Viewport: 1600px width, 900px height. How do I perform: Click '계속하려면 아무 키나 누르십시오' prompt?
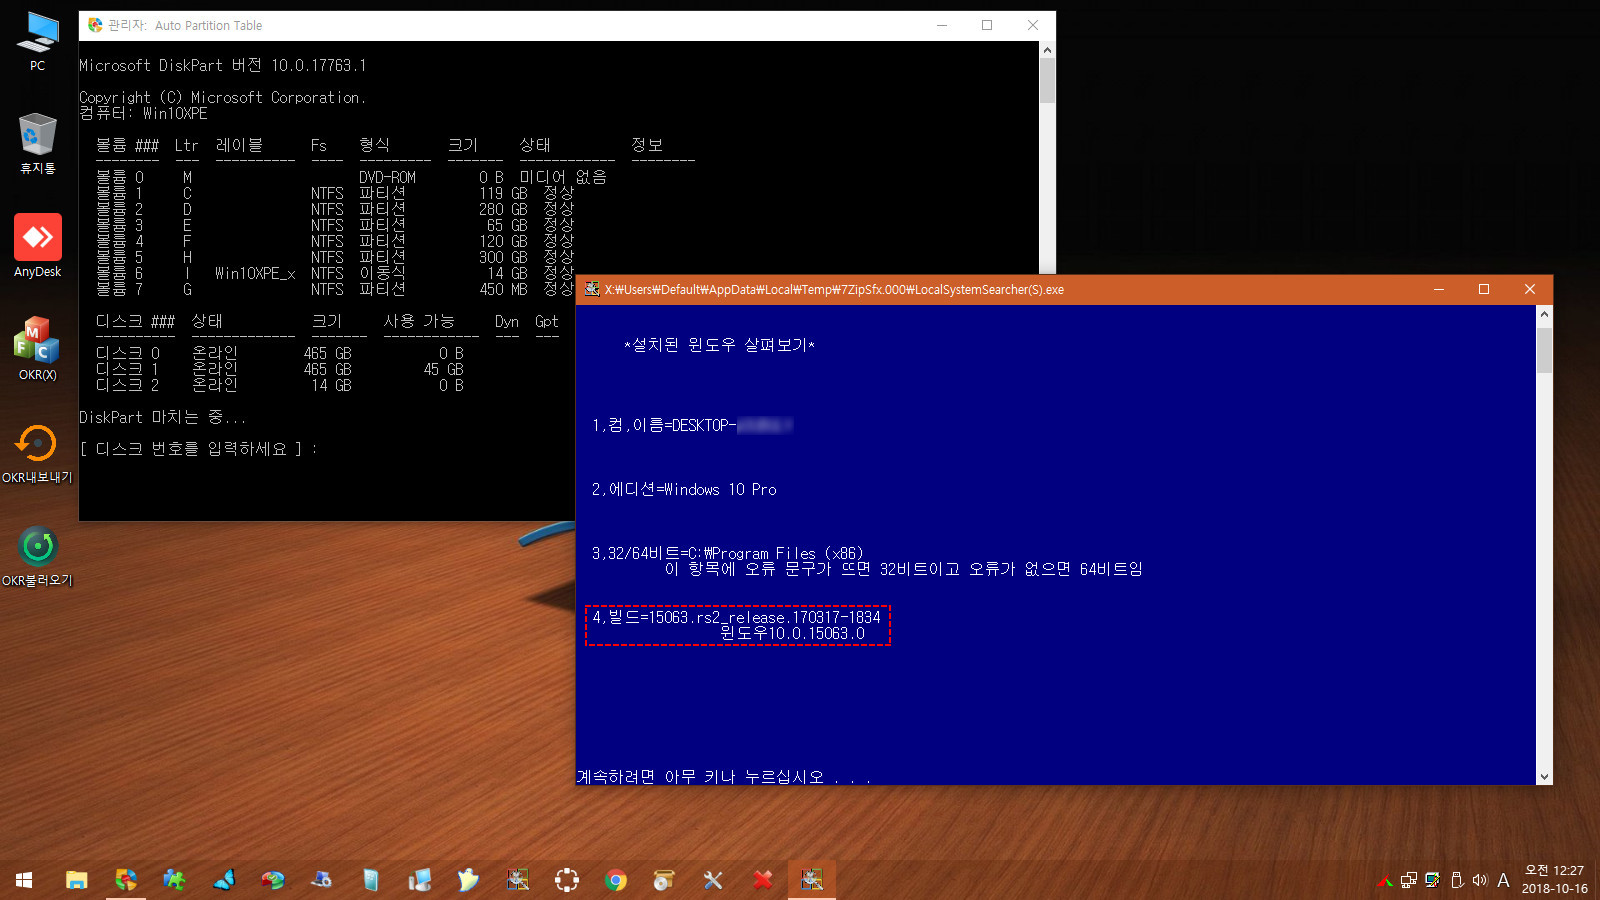pyautogui.click(x=724, y=777)
